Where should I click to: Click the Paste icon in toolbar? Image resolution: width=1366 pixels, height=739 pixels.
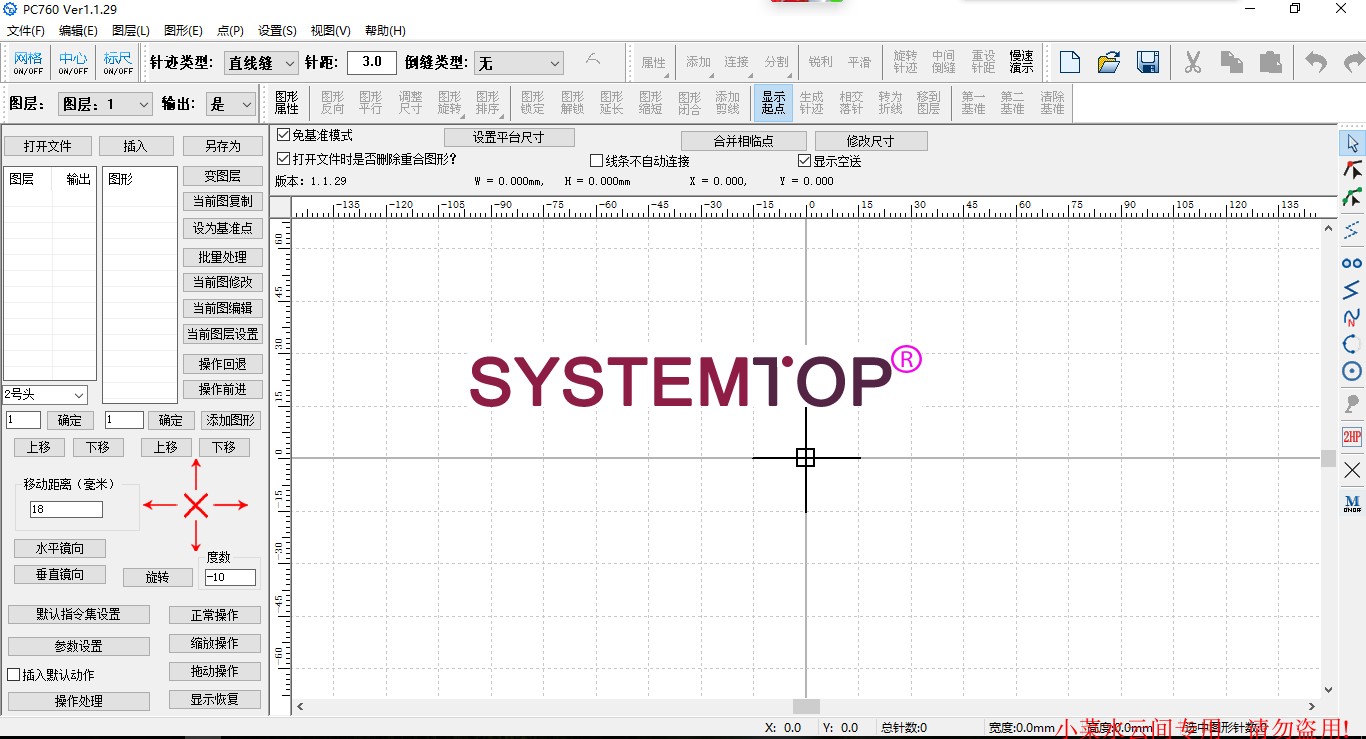coord(1270,62)
